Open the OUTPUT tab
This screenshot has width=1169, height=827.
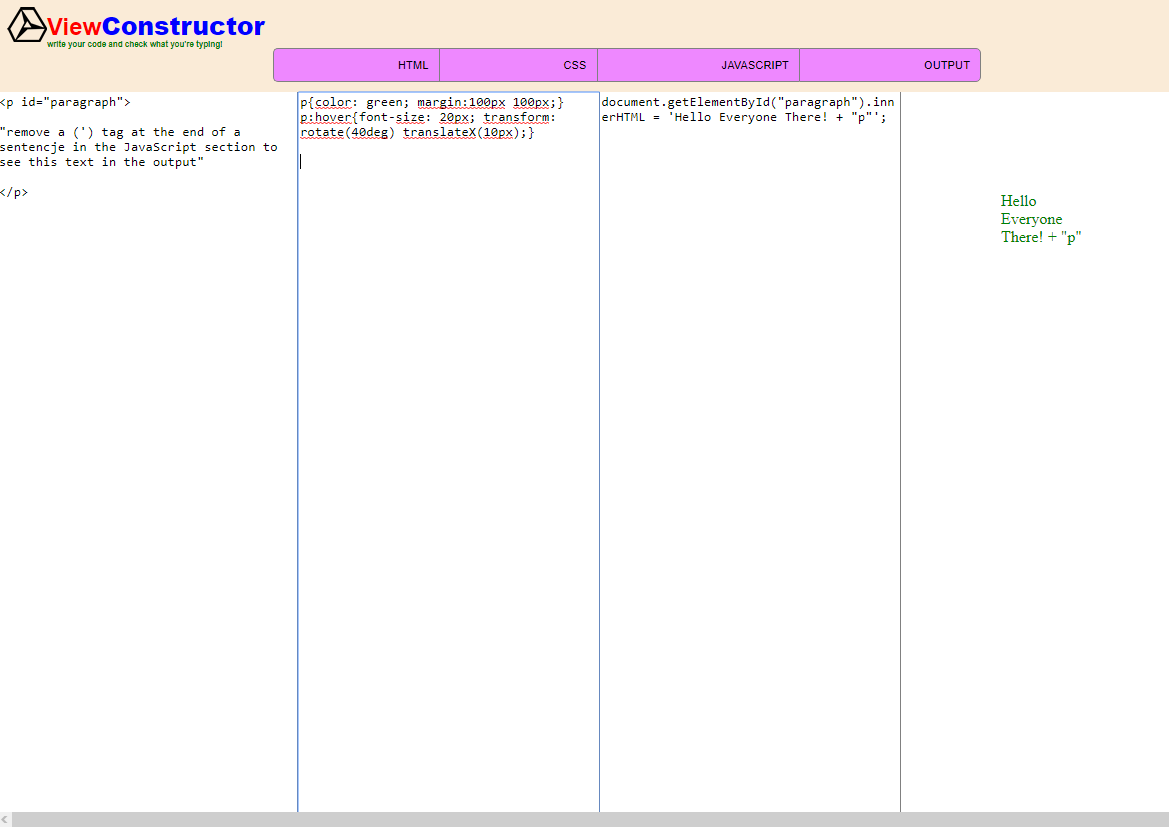(890, 65)
